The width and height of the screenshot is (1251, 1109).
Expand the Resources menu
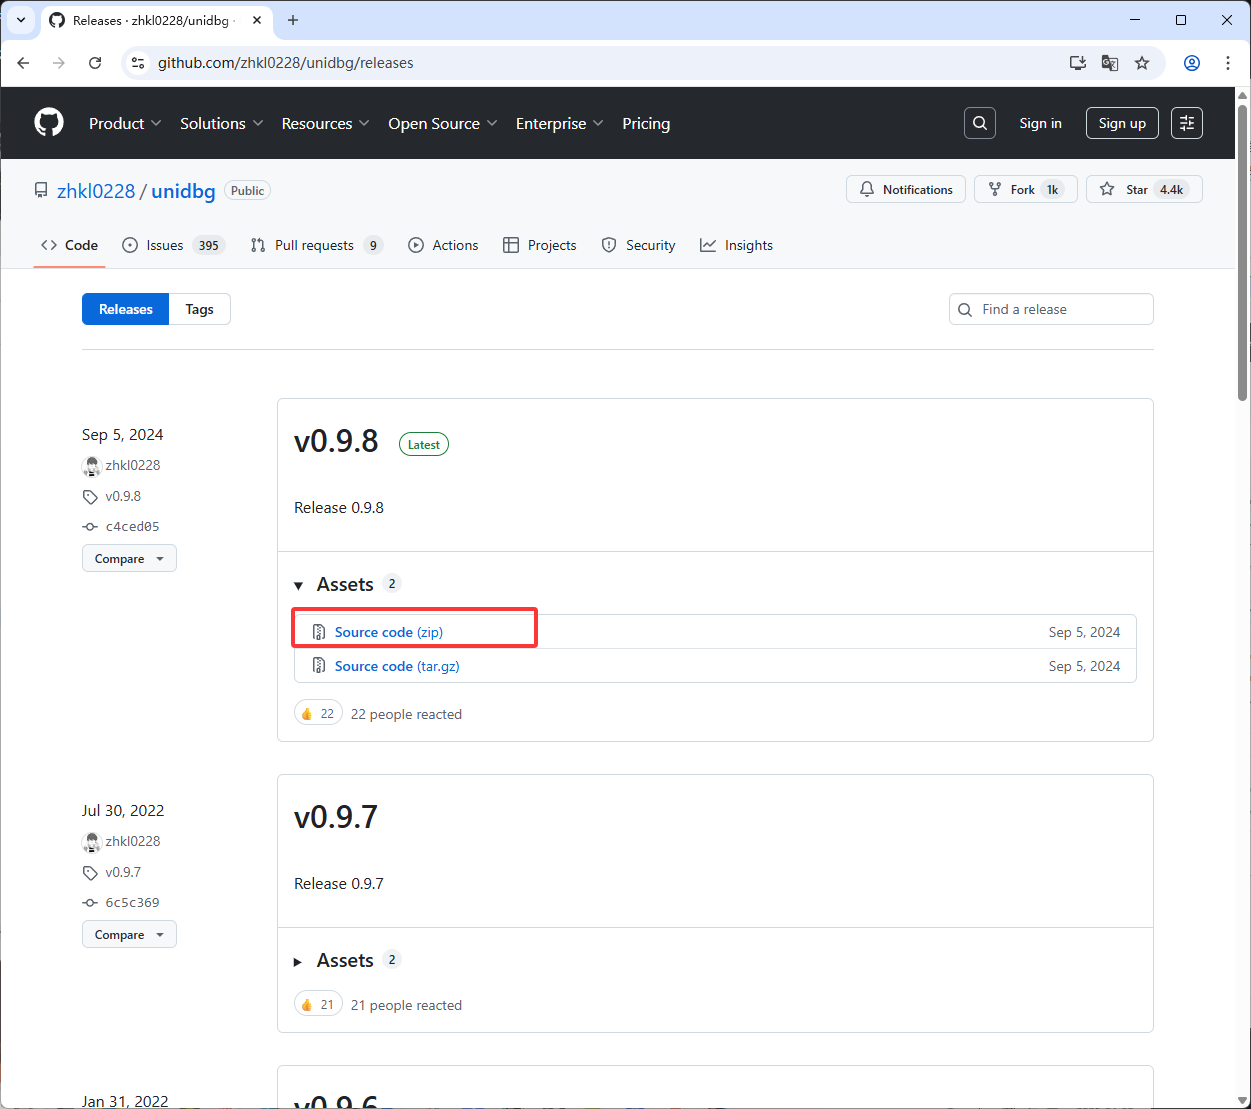tap(326, 123)
